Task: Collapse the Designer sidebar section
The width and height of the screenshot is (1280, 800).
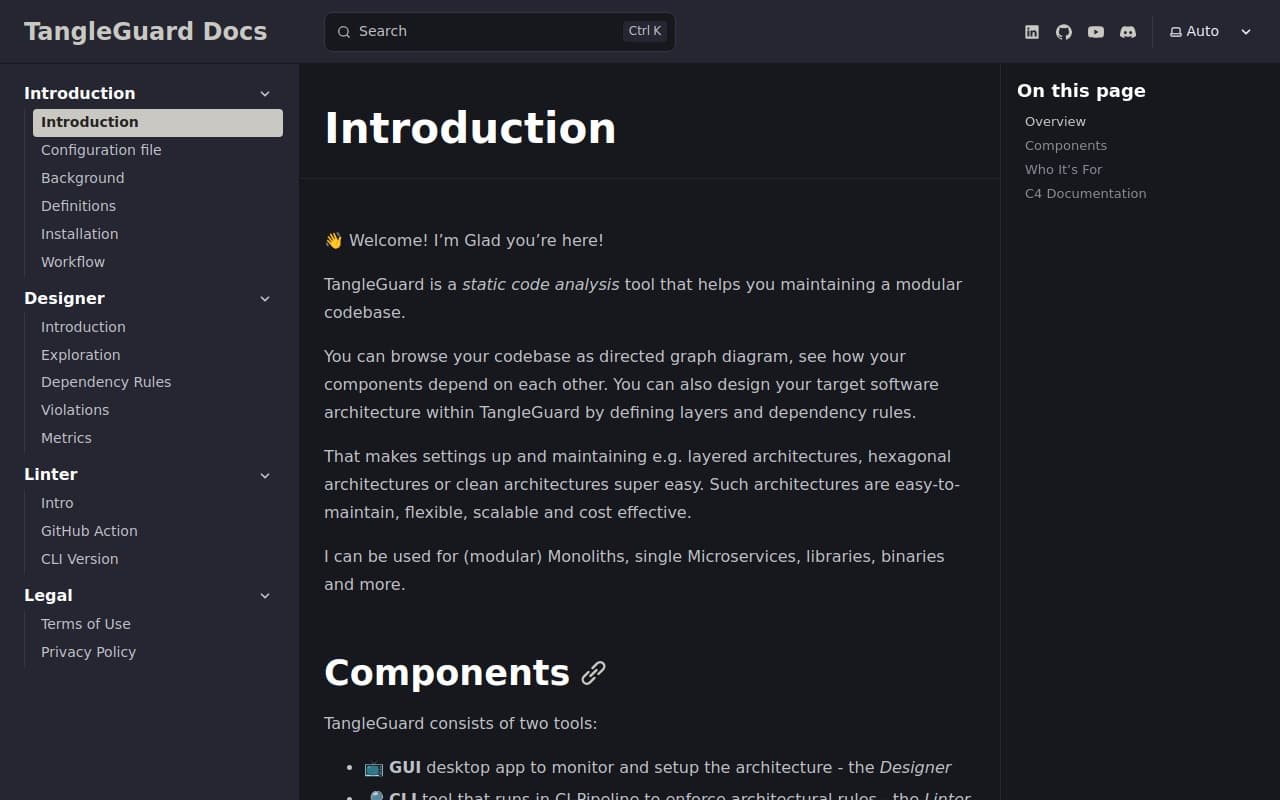Action: [x=265, y=299]
